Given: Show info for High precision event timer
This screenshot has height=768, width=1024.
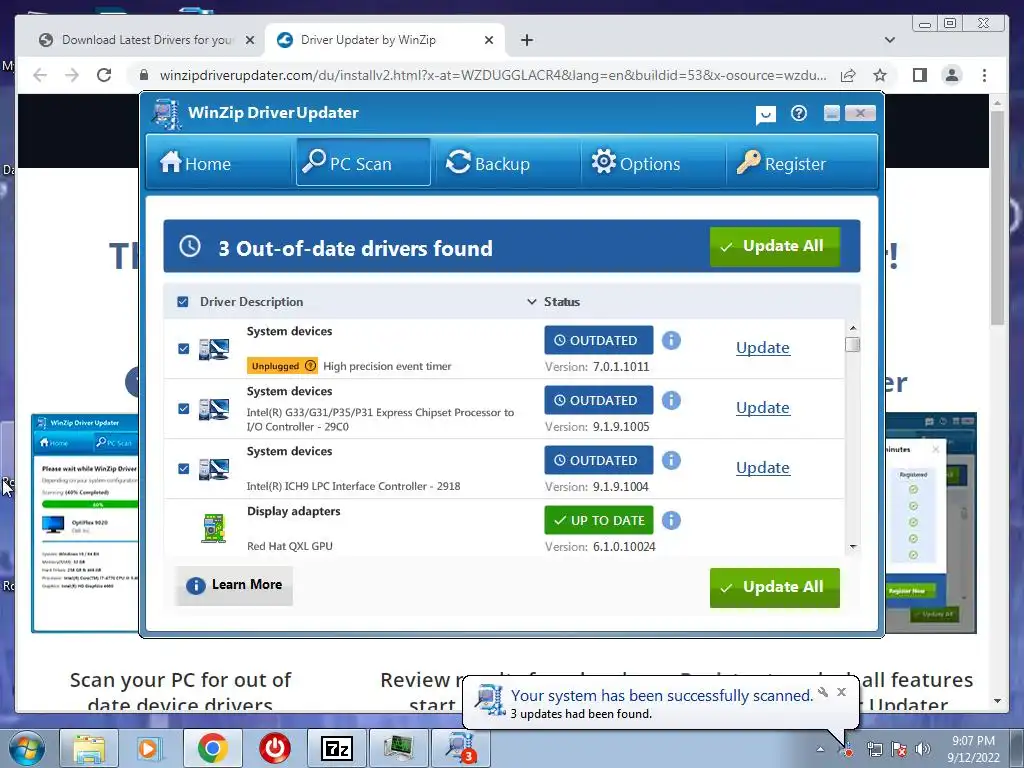Looking at the screenshot, I should pos(671,340).
